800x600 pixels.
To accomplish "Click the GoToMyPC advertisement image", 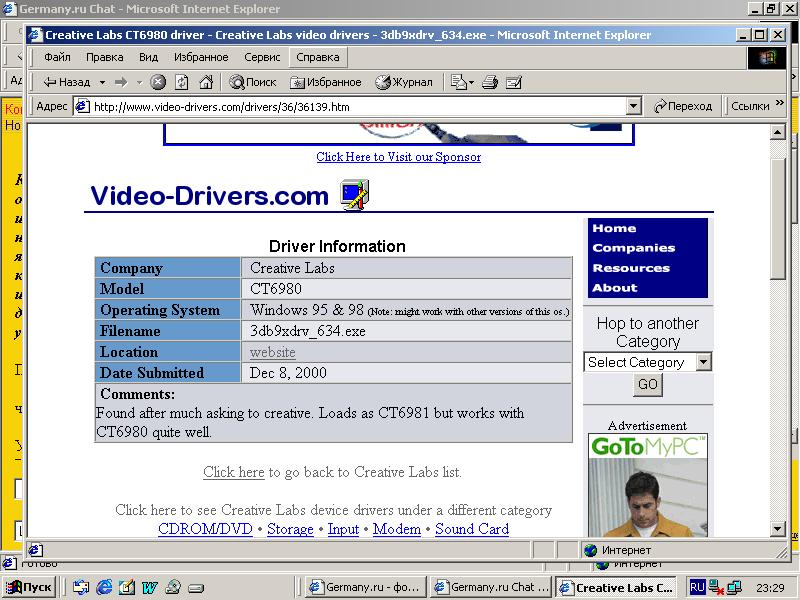I will 647,485.
